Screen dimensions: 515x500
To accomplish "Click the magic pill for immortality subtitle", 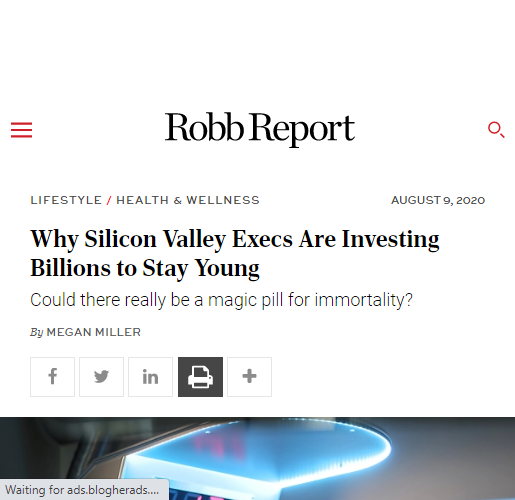I will coord(221,300).
